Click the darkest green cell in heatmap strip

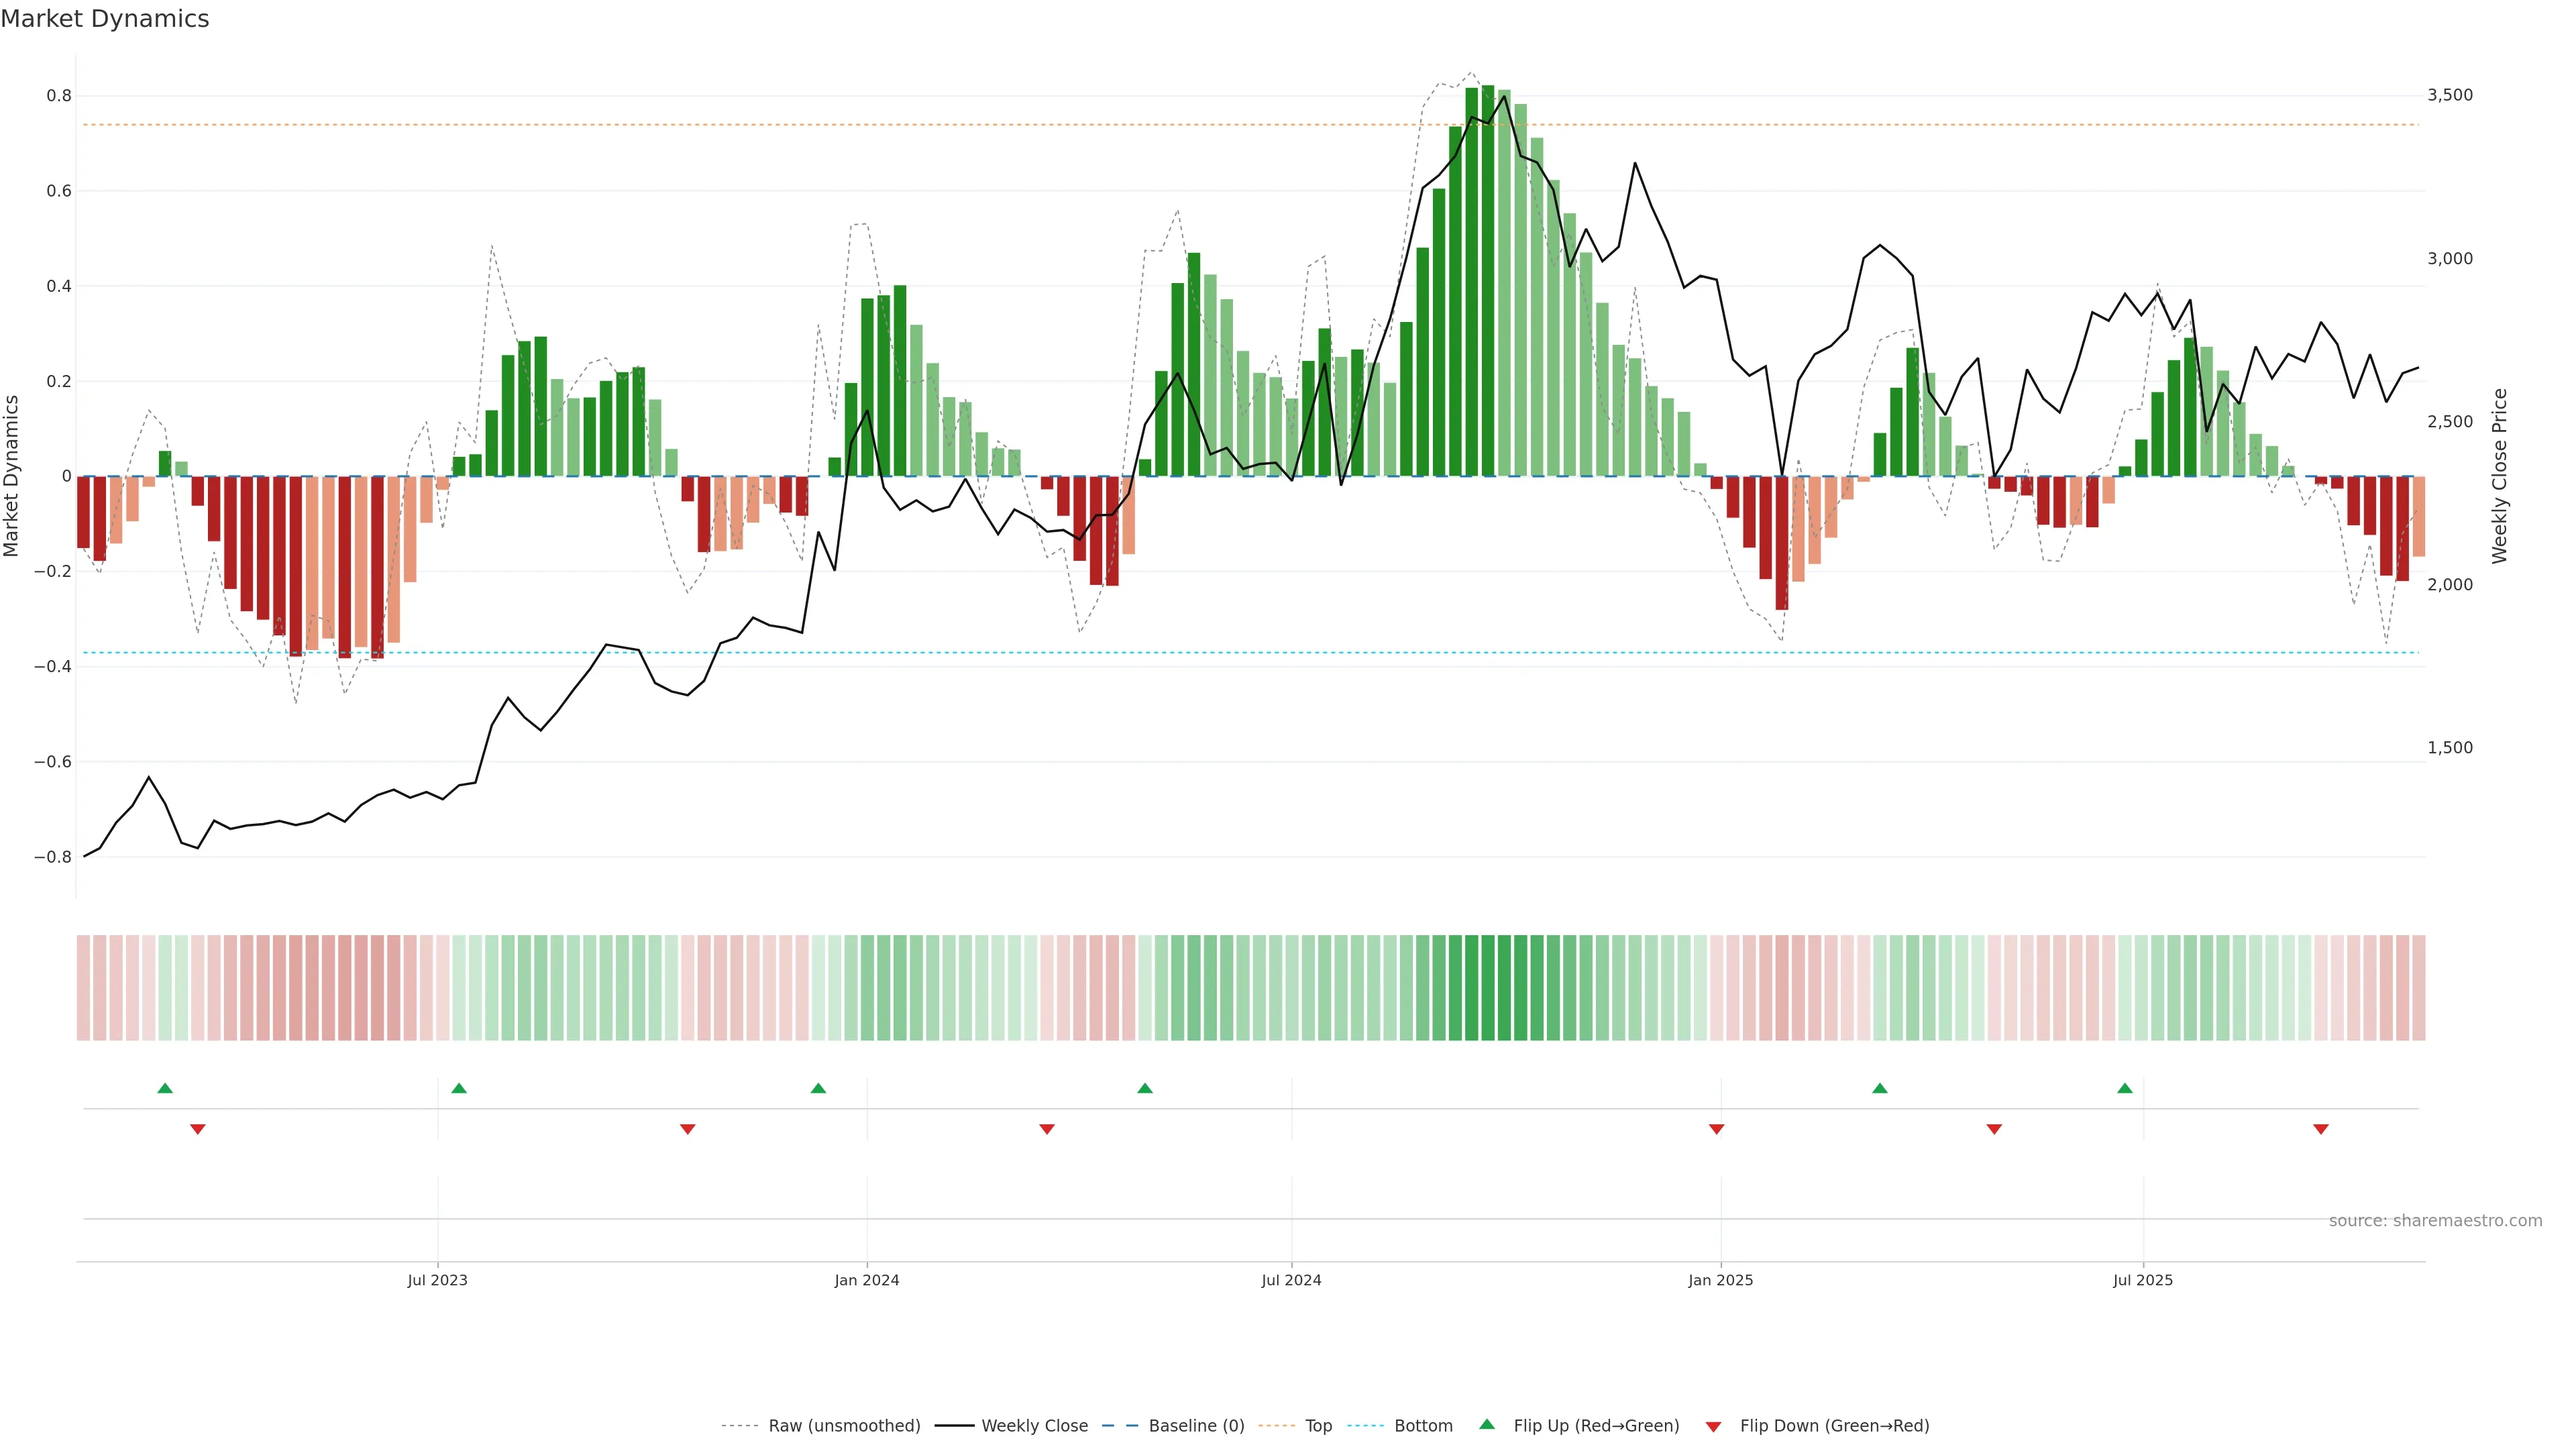pyautogui.click(x=1488, y=988)
